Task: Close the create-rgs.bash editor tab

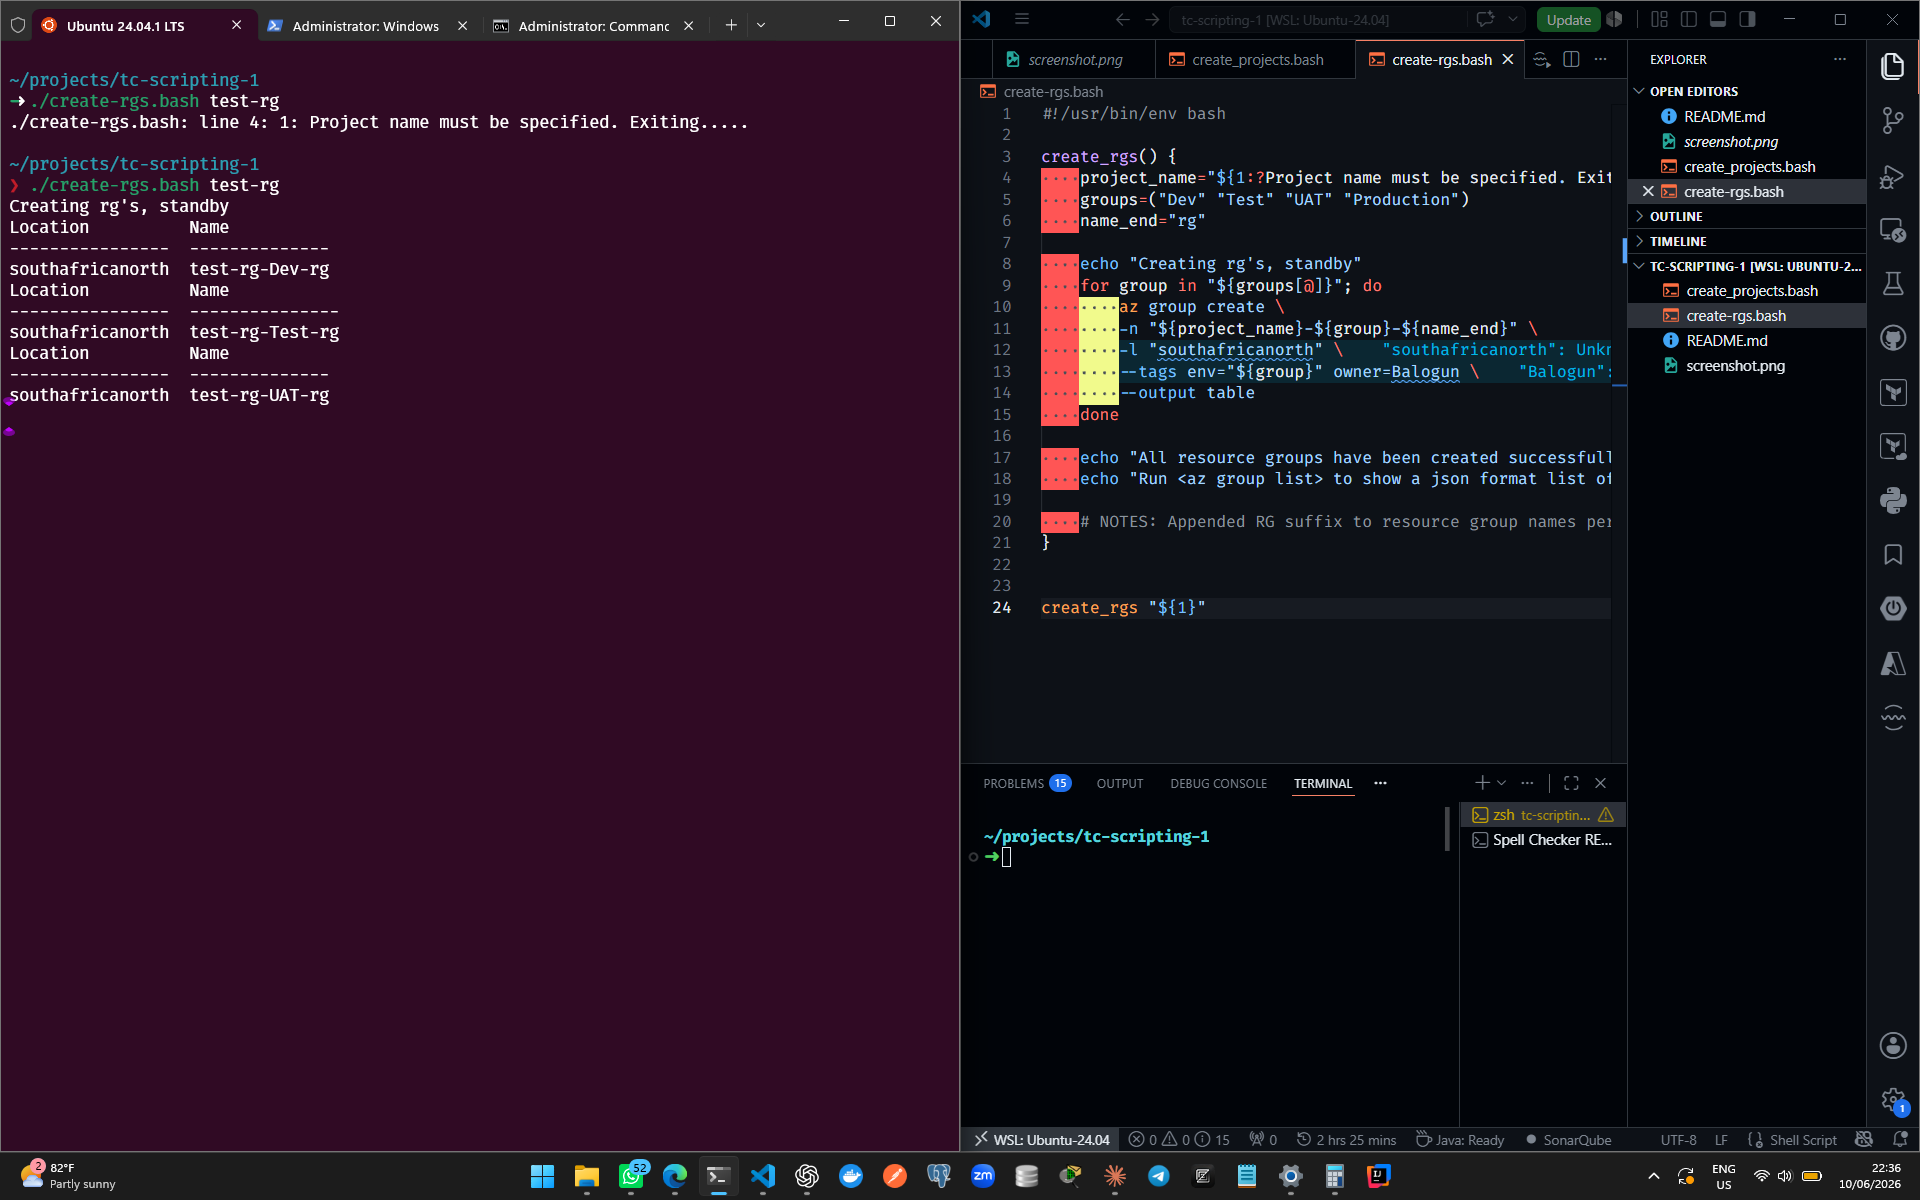Action: [x=1508, y=60]
